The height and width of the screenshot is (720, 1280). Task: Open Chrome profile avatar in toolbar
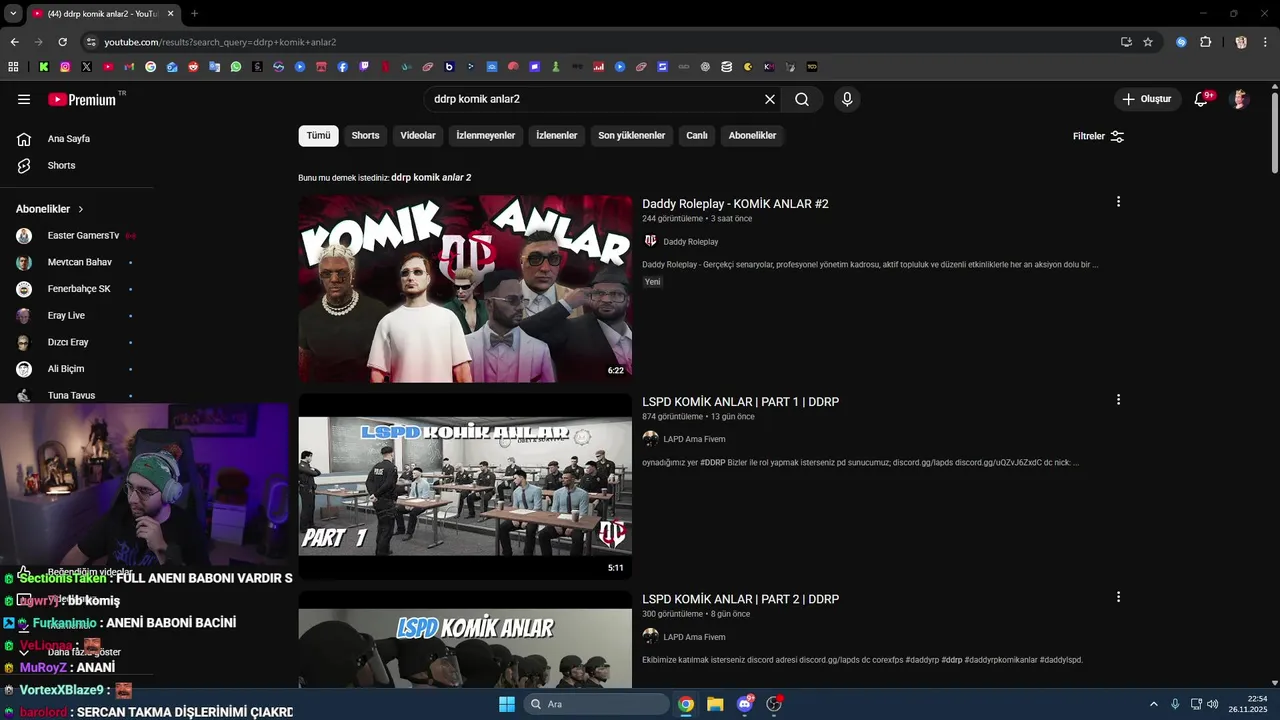pyautogui.click(x=1241, y=42)
